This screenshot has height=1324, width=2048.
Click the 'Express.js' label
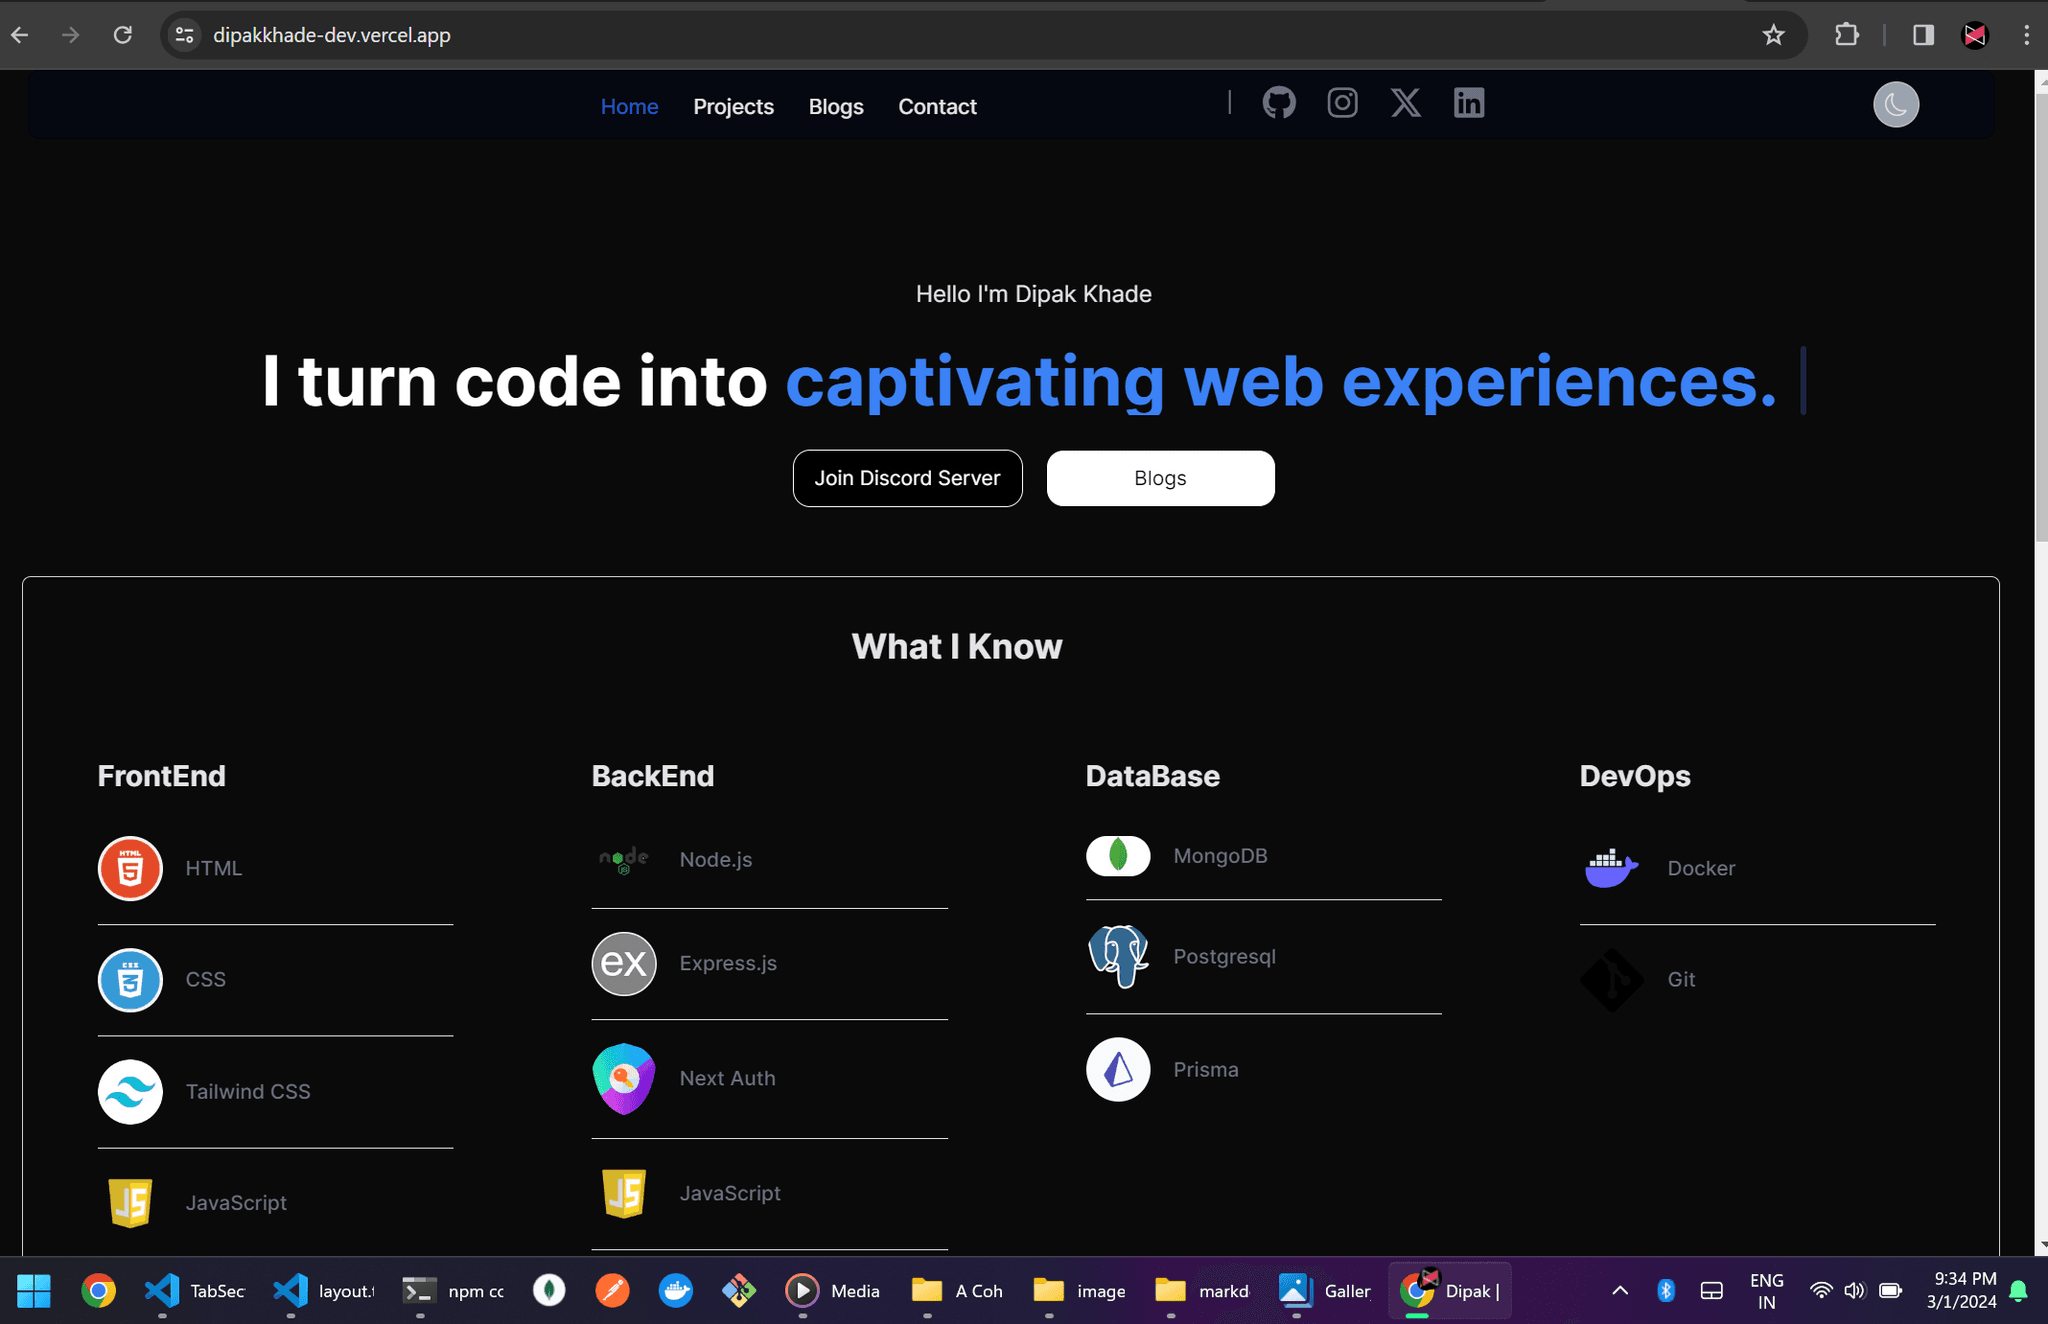pyautogui.click(x=727, y=963)
